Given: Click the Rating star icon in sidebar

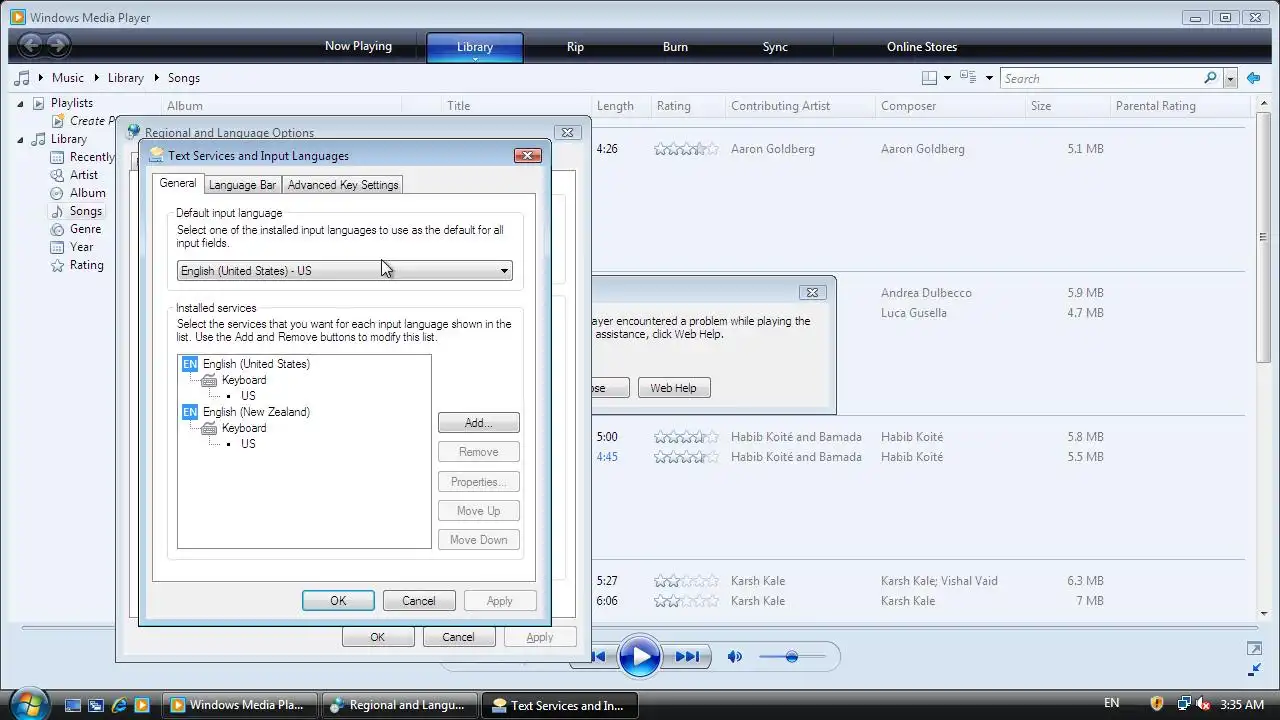Looking at the screenshot, I should [58, 265].
